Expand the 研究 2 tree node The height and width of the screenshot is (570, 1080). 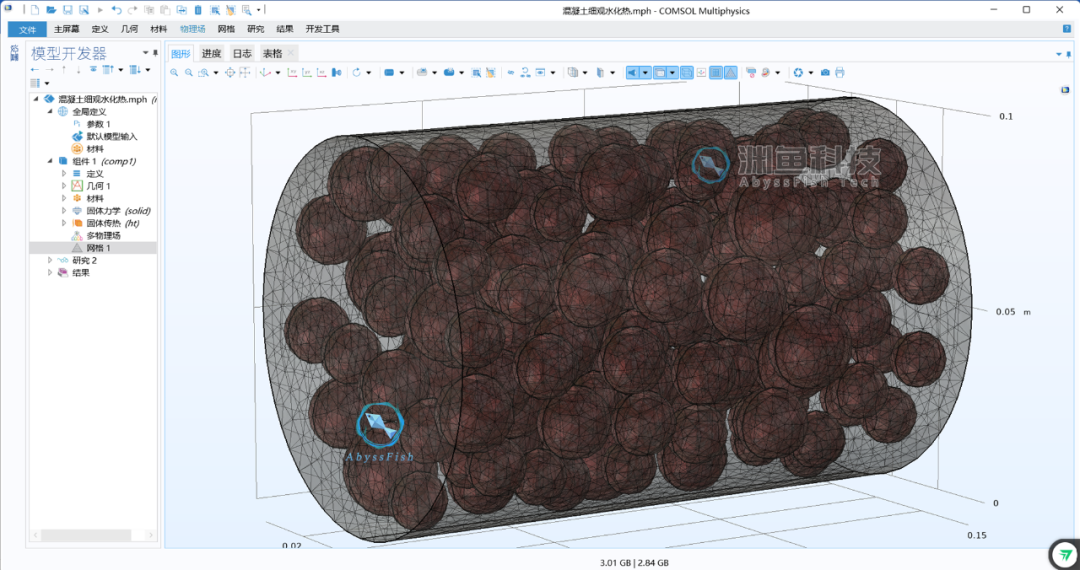50,260
